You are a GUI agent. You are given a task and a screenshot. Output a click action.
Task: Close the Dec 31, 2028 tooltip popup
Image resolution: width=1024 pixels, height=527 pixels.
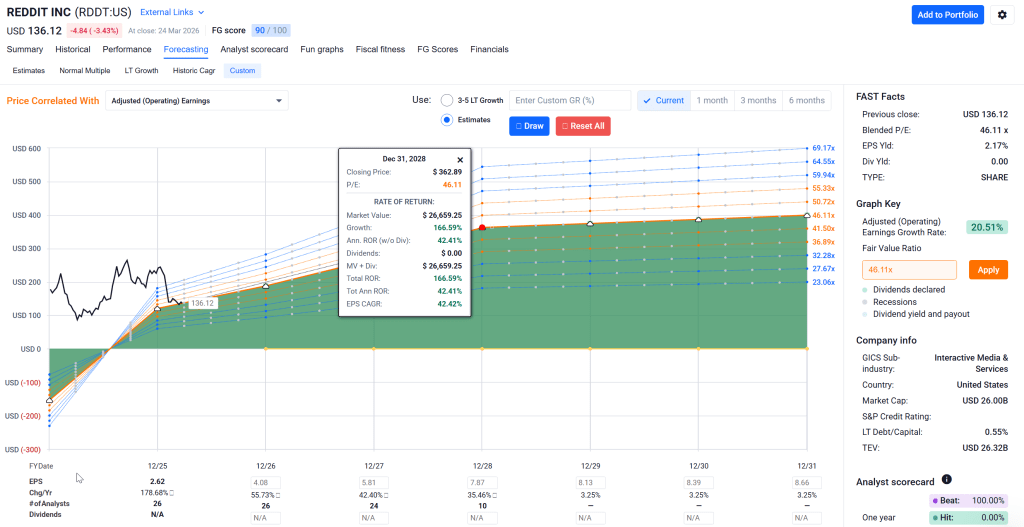point(460,159)
